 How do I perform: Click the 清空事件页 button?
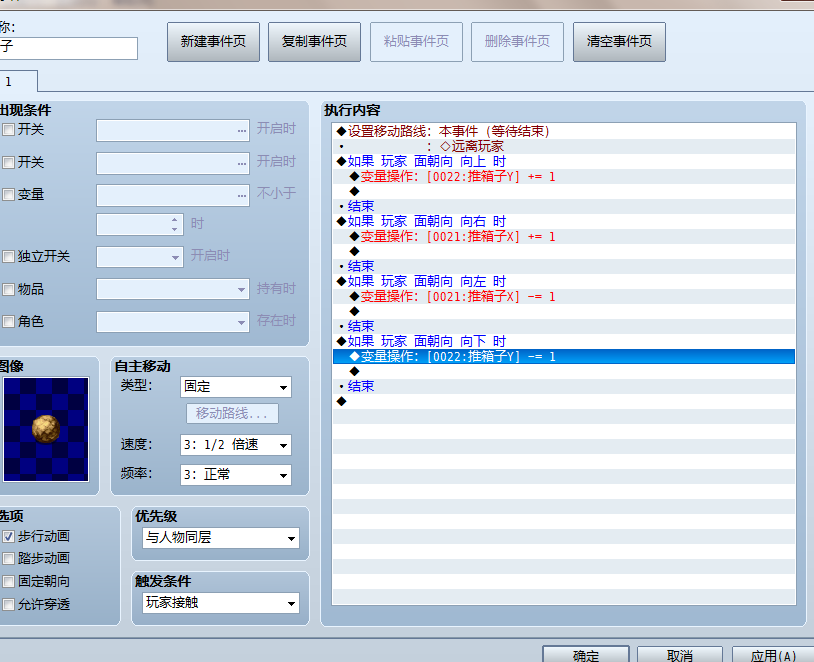(619, 42)
